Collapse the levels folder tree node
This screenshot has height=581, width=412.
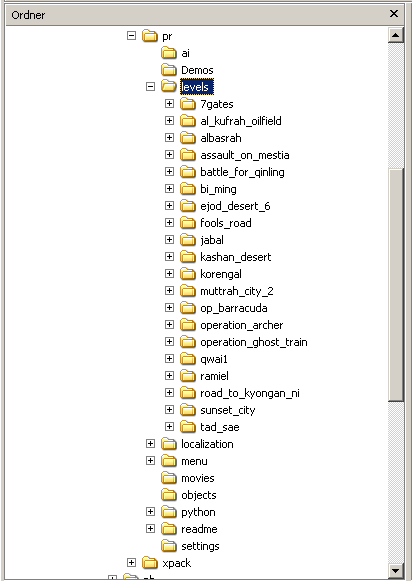point(150,87)
